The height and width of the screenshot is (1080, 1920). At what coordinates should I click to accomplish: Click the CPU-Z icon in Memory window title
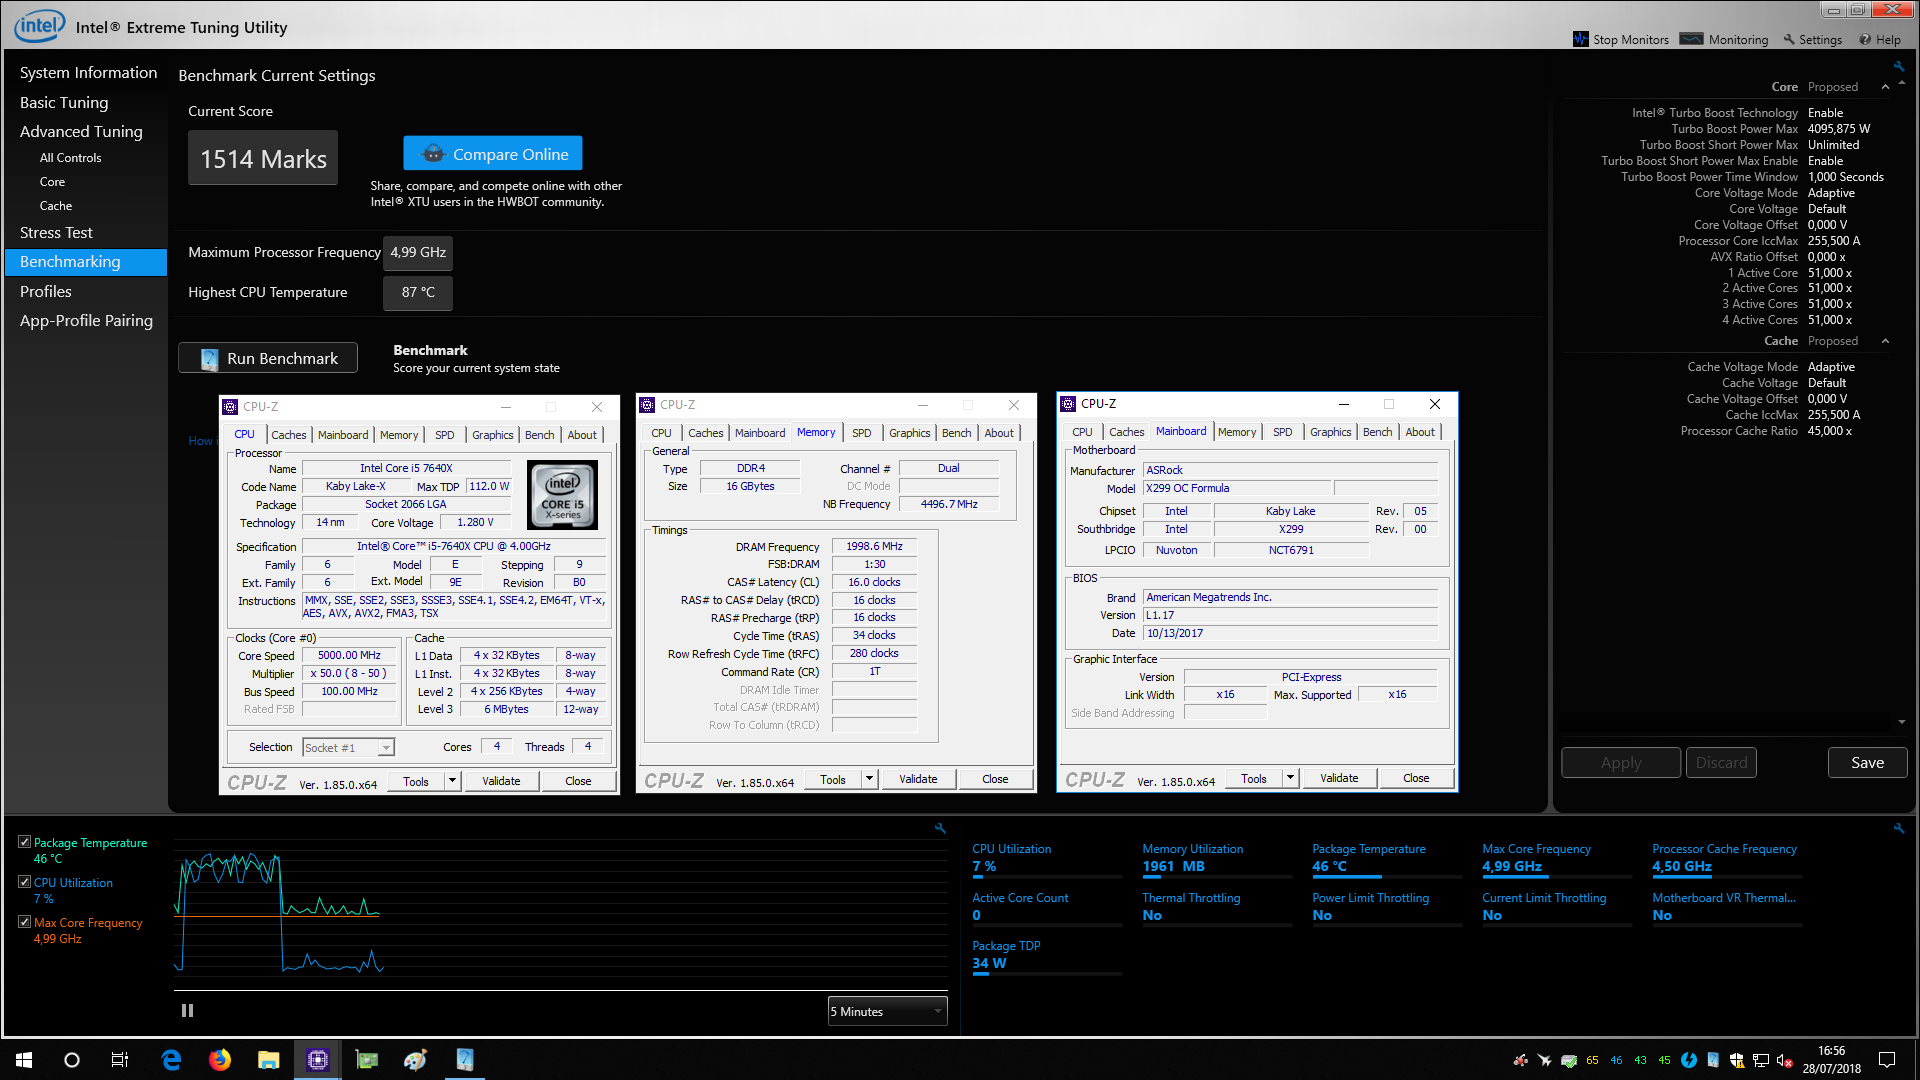(647, 405)
